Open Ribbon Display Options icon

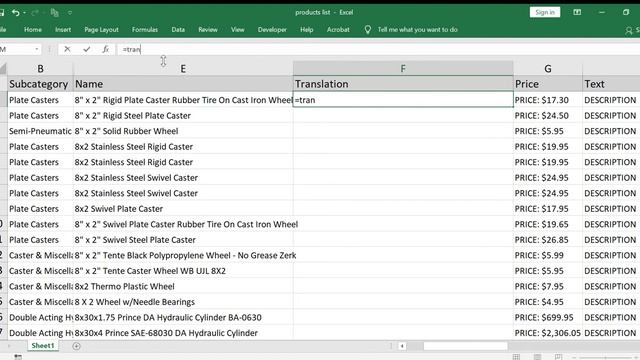click(x=577, y=12)
